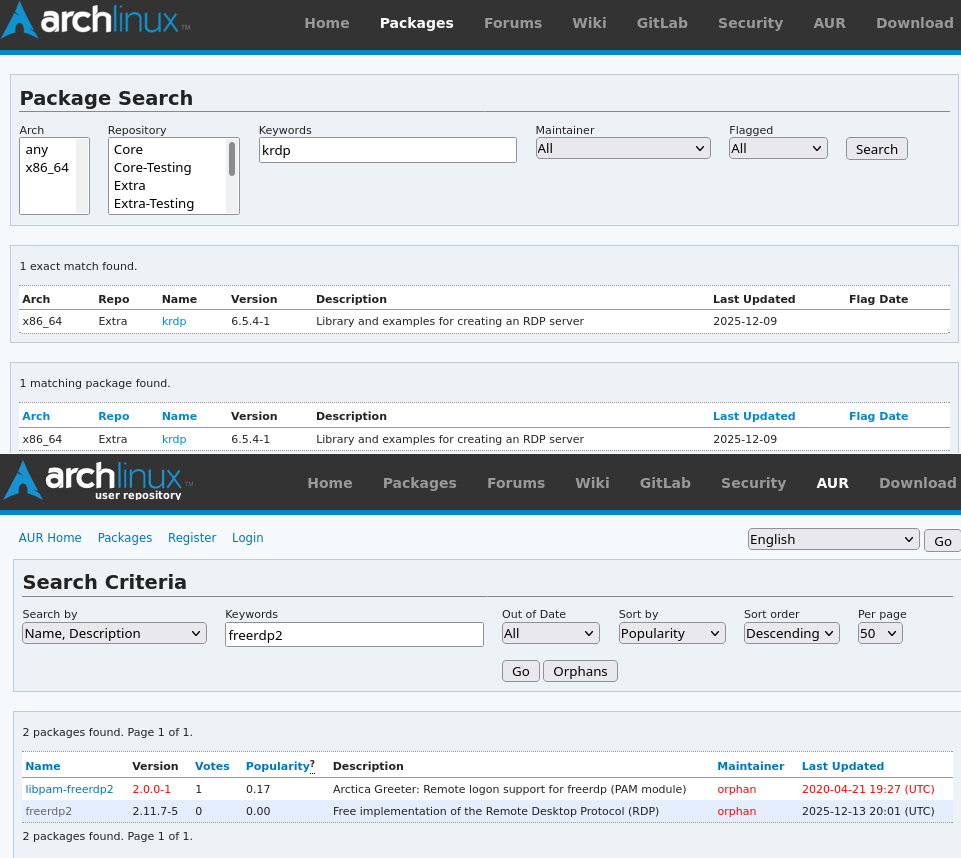Click the Keywords field containing freerdp2
The image size is (961, 858).
tap(354, 635)
